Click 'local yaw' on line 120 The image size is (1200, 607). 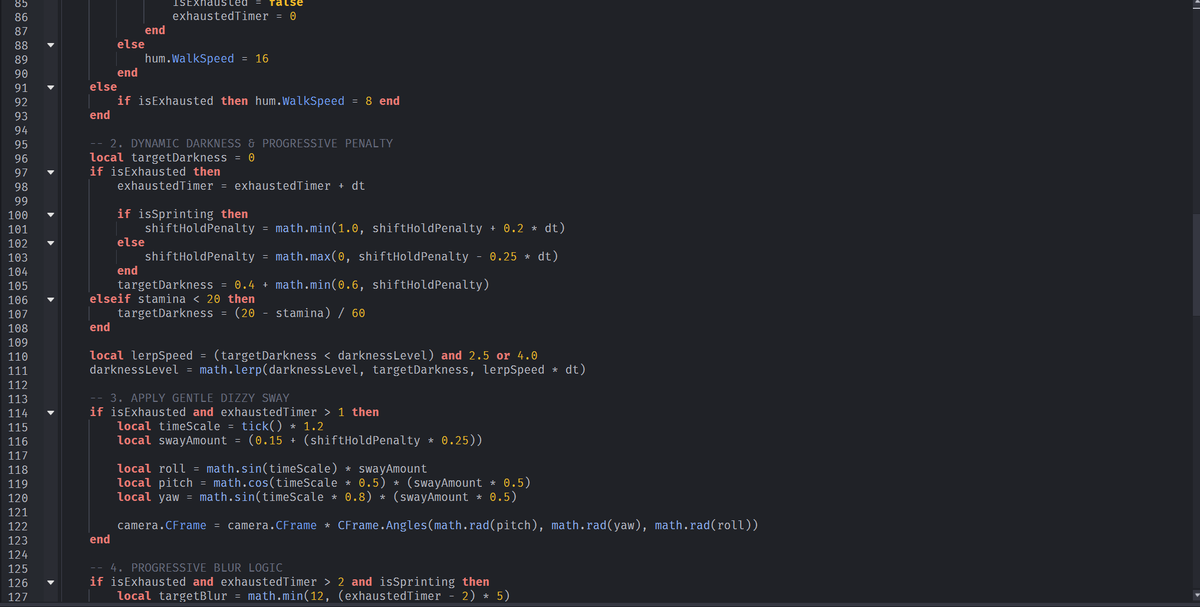tap(148, 497)
